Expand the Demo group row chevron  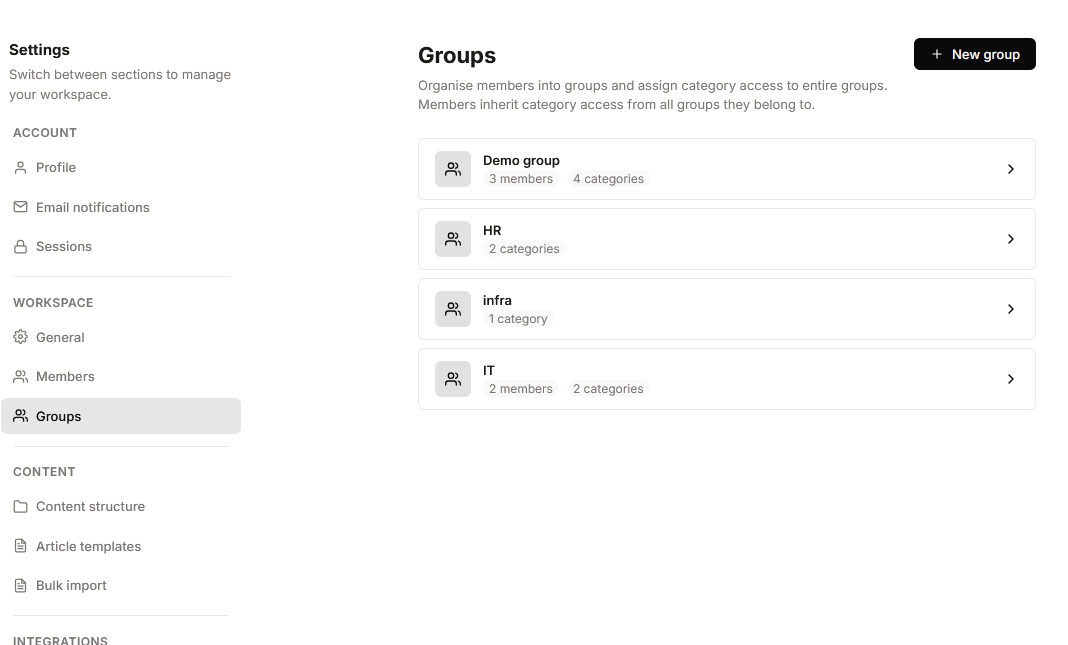point(1011,169)
